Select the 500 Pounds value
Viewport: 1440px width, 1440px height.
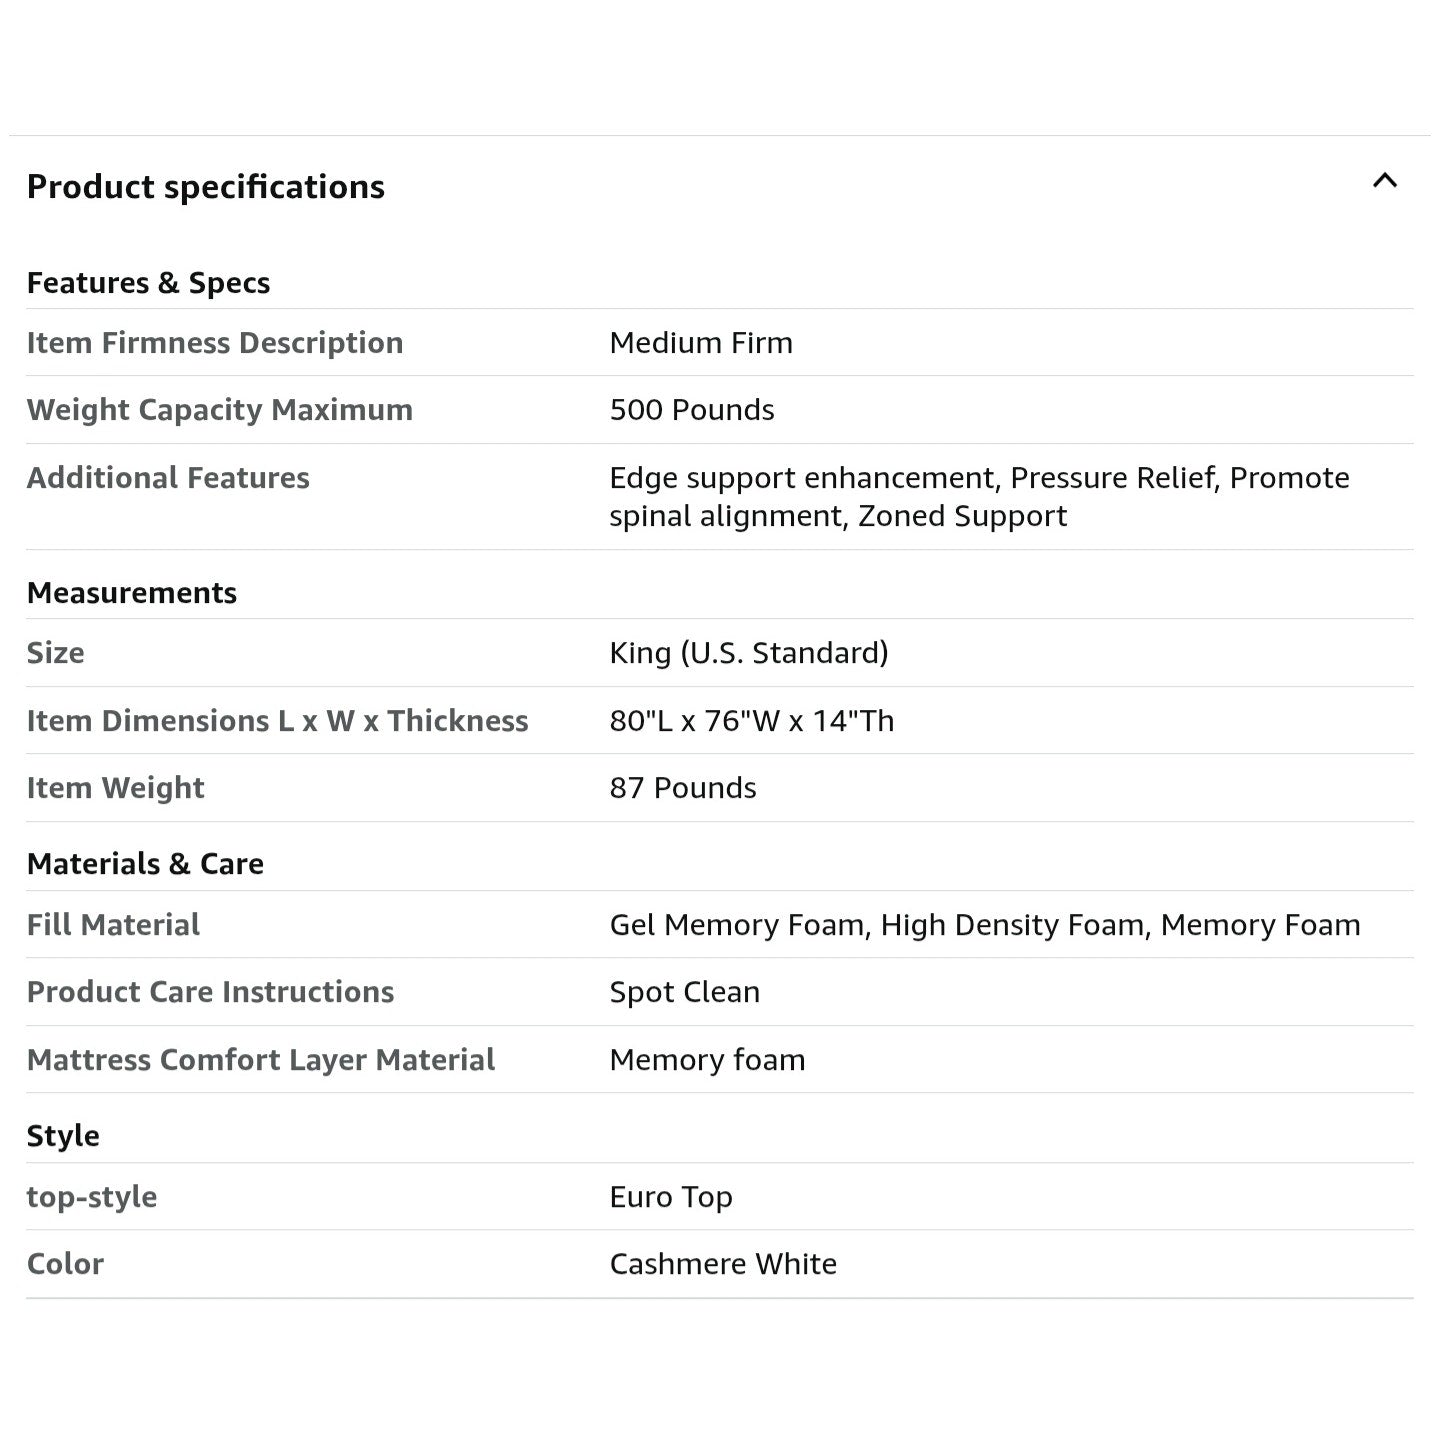[x=692, y=410]
